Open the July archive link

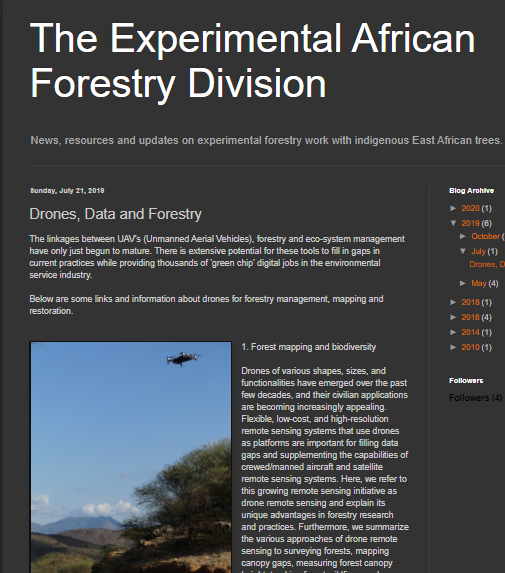(478, 251)
